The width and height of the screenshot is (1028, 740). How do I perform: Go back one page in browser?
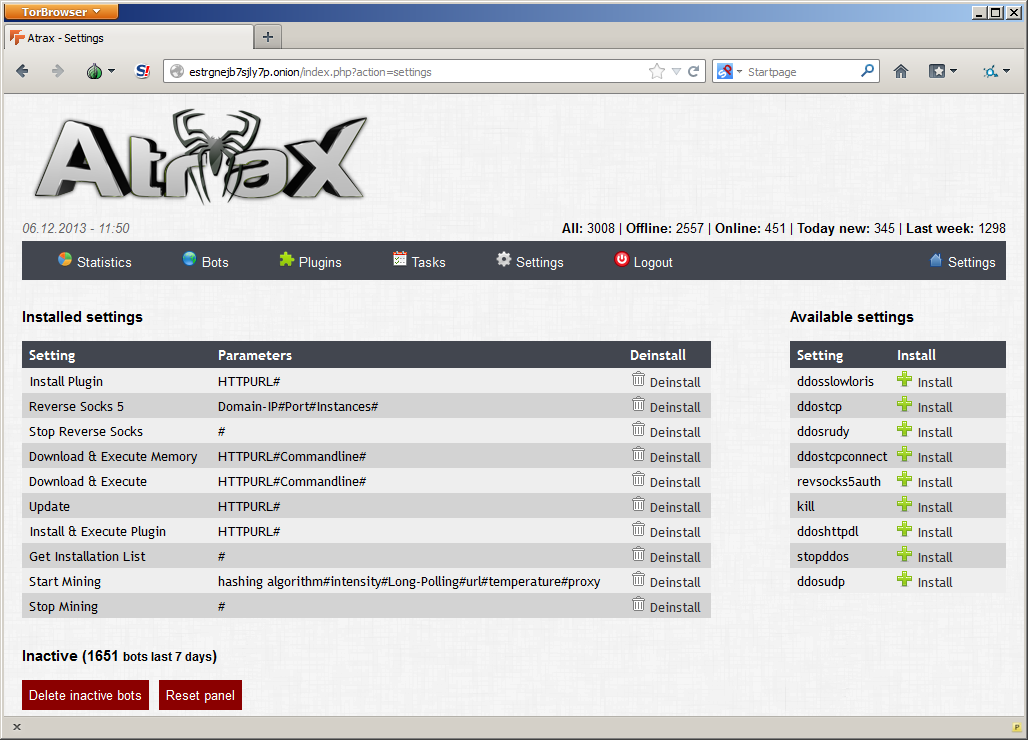coord(22,71)
